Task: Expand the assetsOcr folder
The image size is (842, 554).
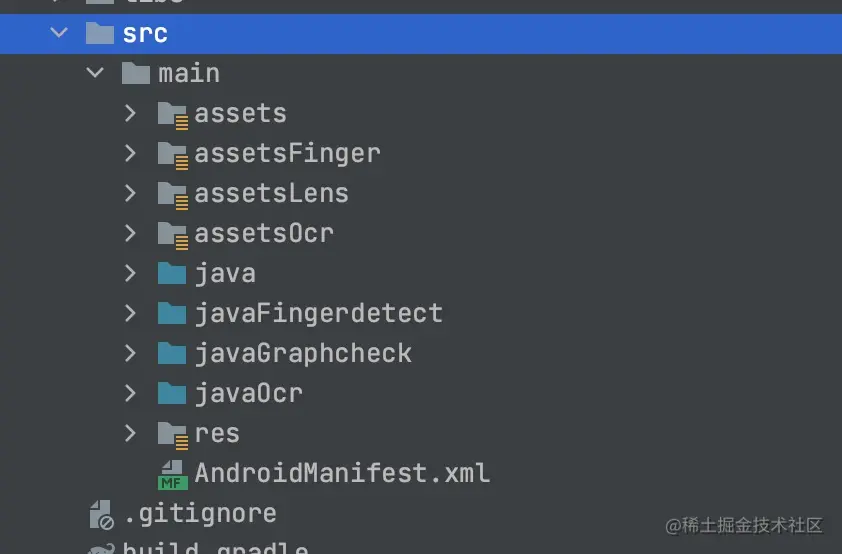Action: (130, 233)
